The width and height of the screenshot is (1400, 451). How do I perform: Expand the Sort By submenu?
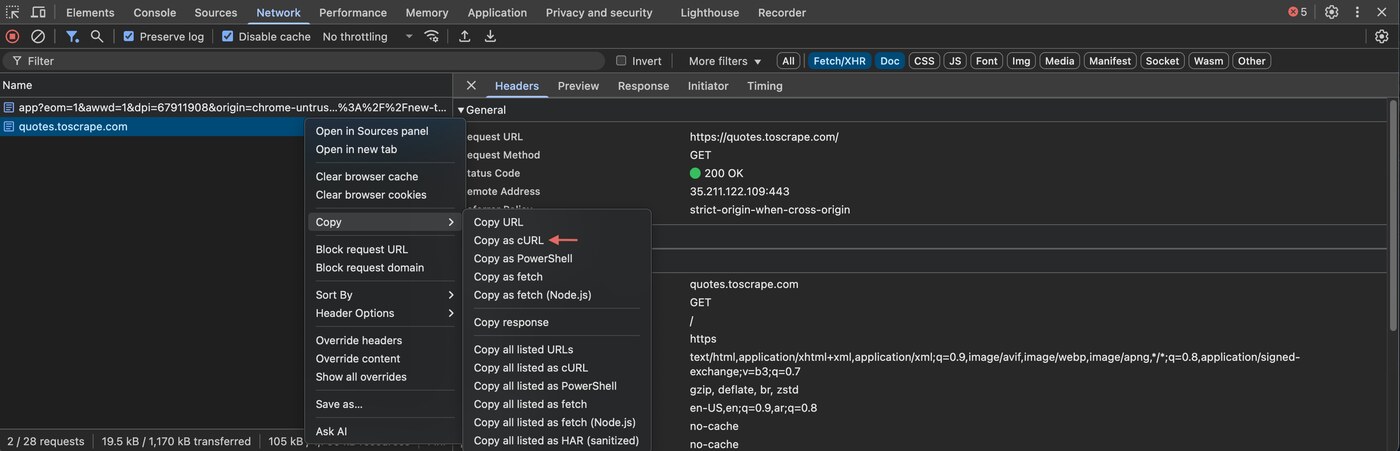pyautogui.click(x=385, y=295)
